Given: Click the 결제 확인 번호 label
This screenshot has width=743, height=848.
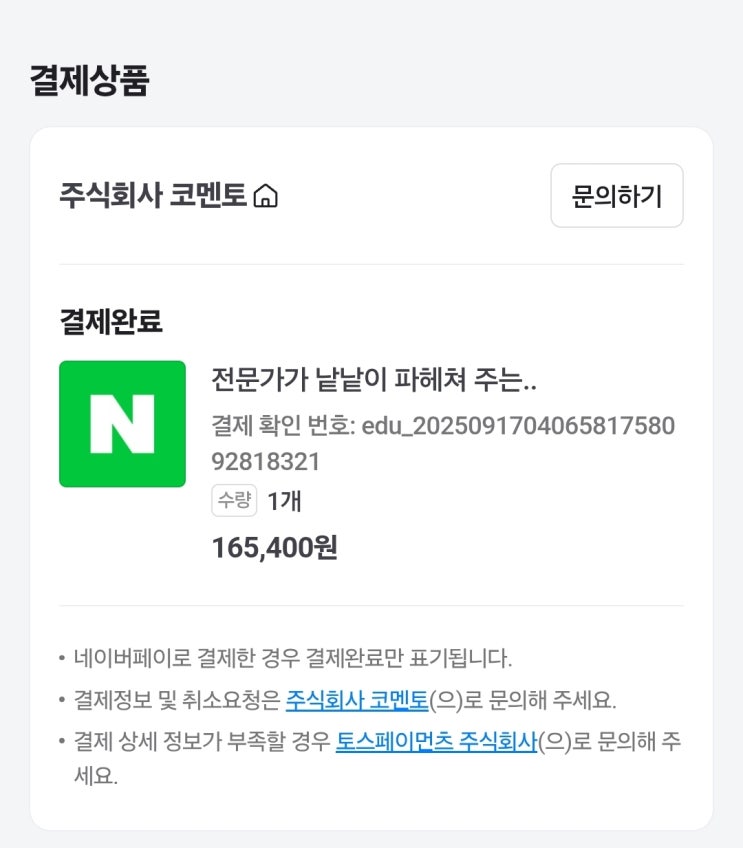Looking at the screenshot, I should coord(283,426).
